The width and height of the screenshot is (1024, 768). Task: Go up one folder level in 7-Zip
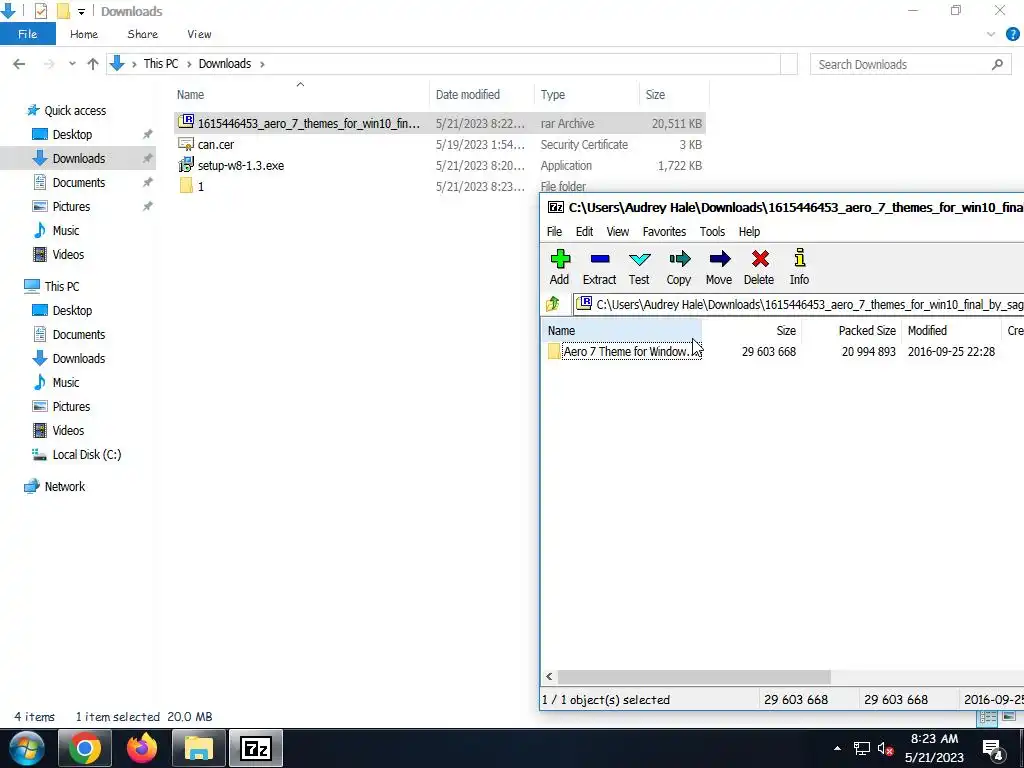tap(553, 304)
